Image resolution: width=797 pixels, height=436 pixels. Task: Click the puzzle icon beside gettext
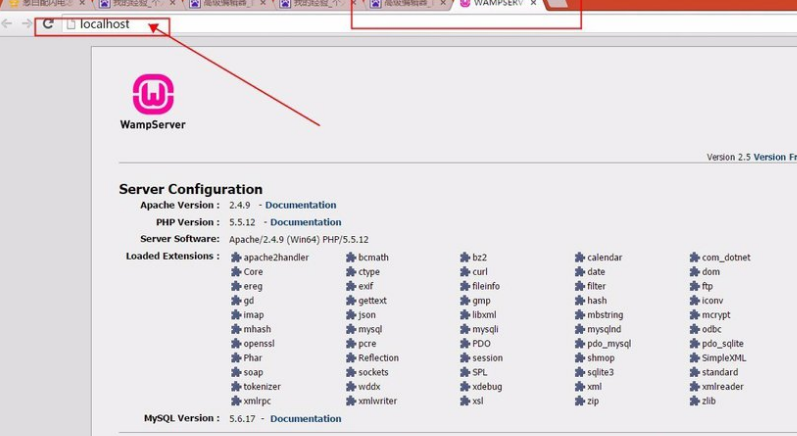pos(351,300)
